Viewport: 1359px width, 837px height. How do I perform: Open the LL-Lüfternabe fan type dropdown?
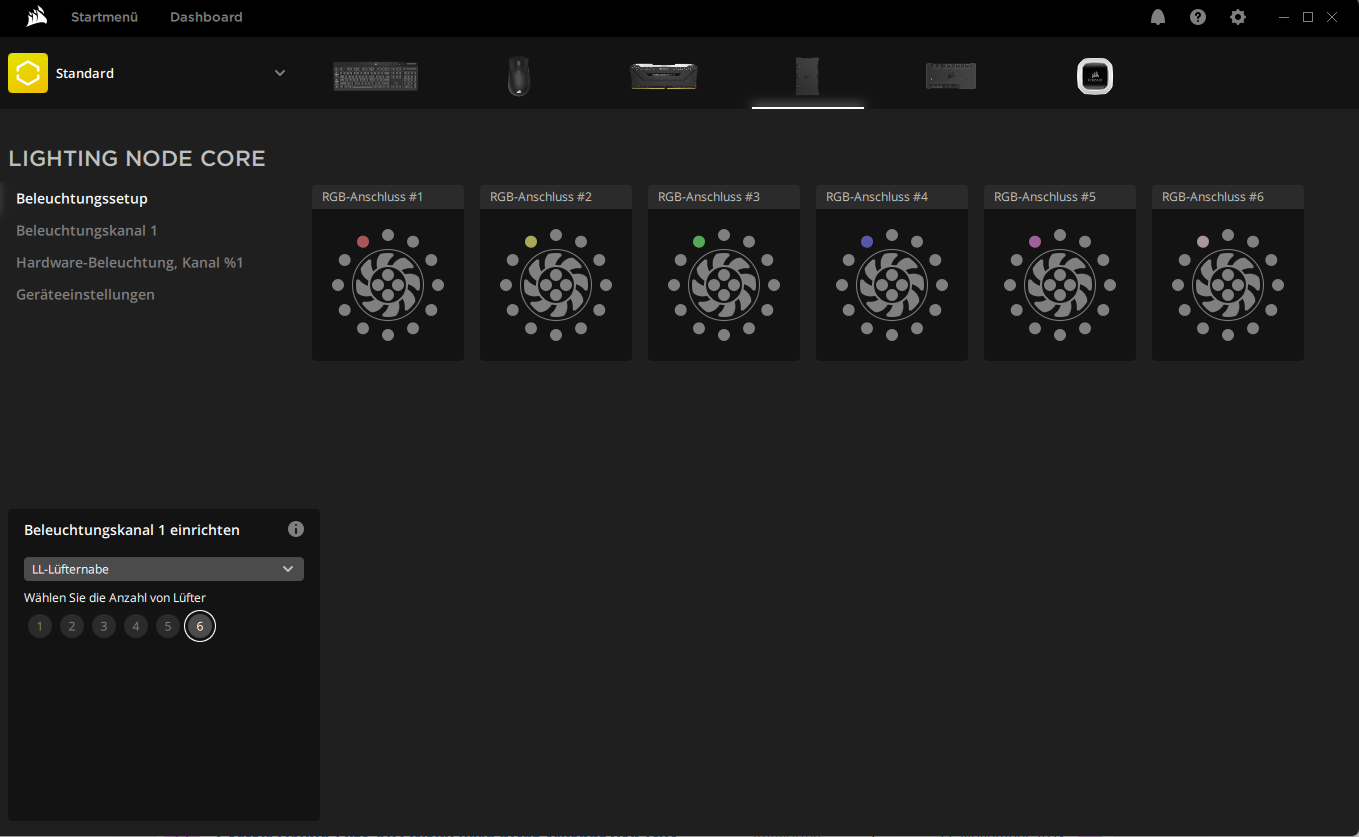coord(164,569)
